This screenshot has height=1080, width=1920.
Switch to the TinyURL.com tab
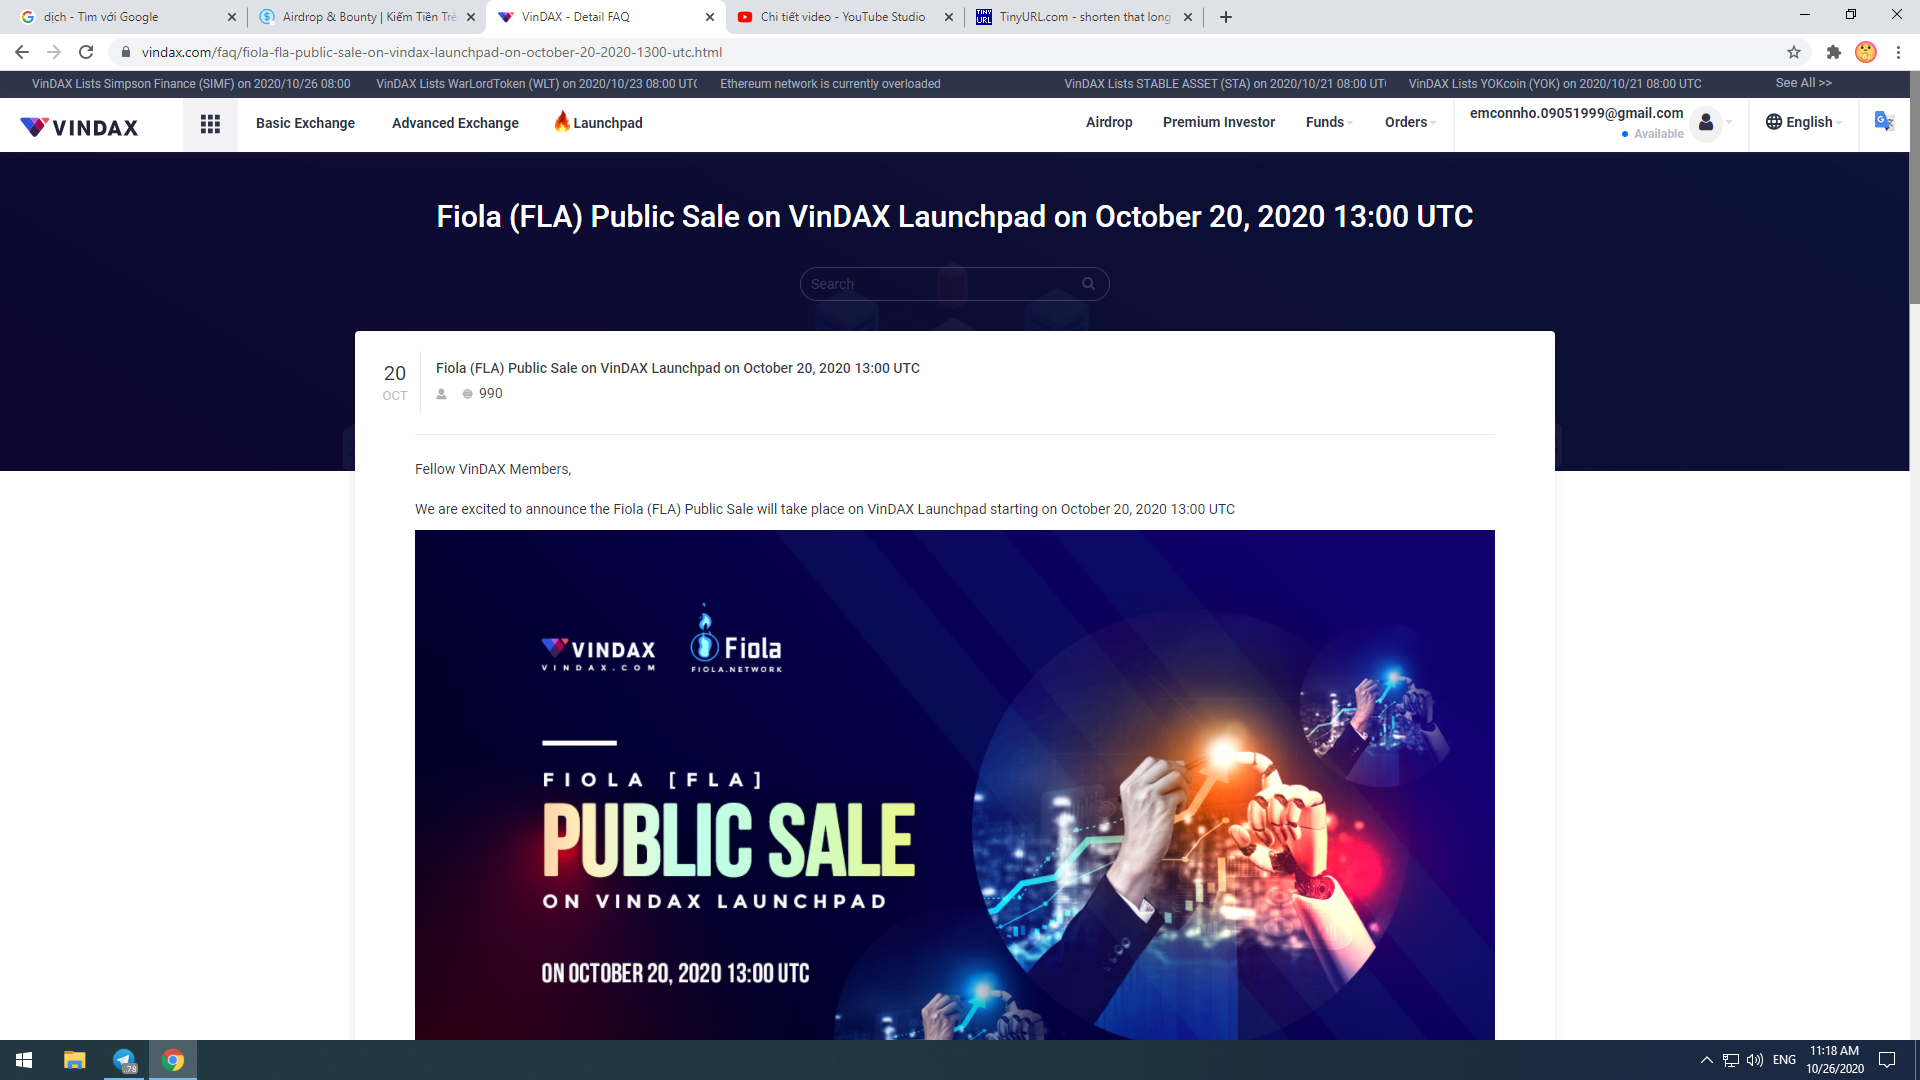click(1084, 17)
